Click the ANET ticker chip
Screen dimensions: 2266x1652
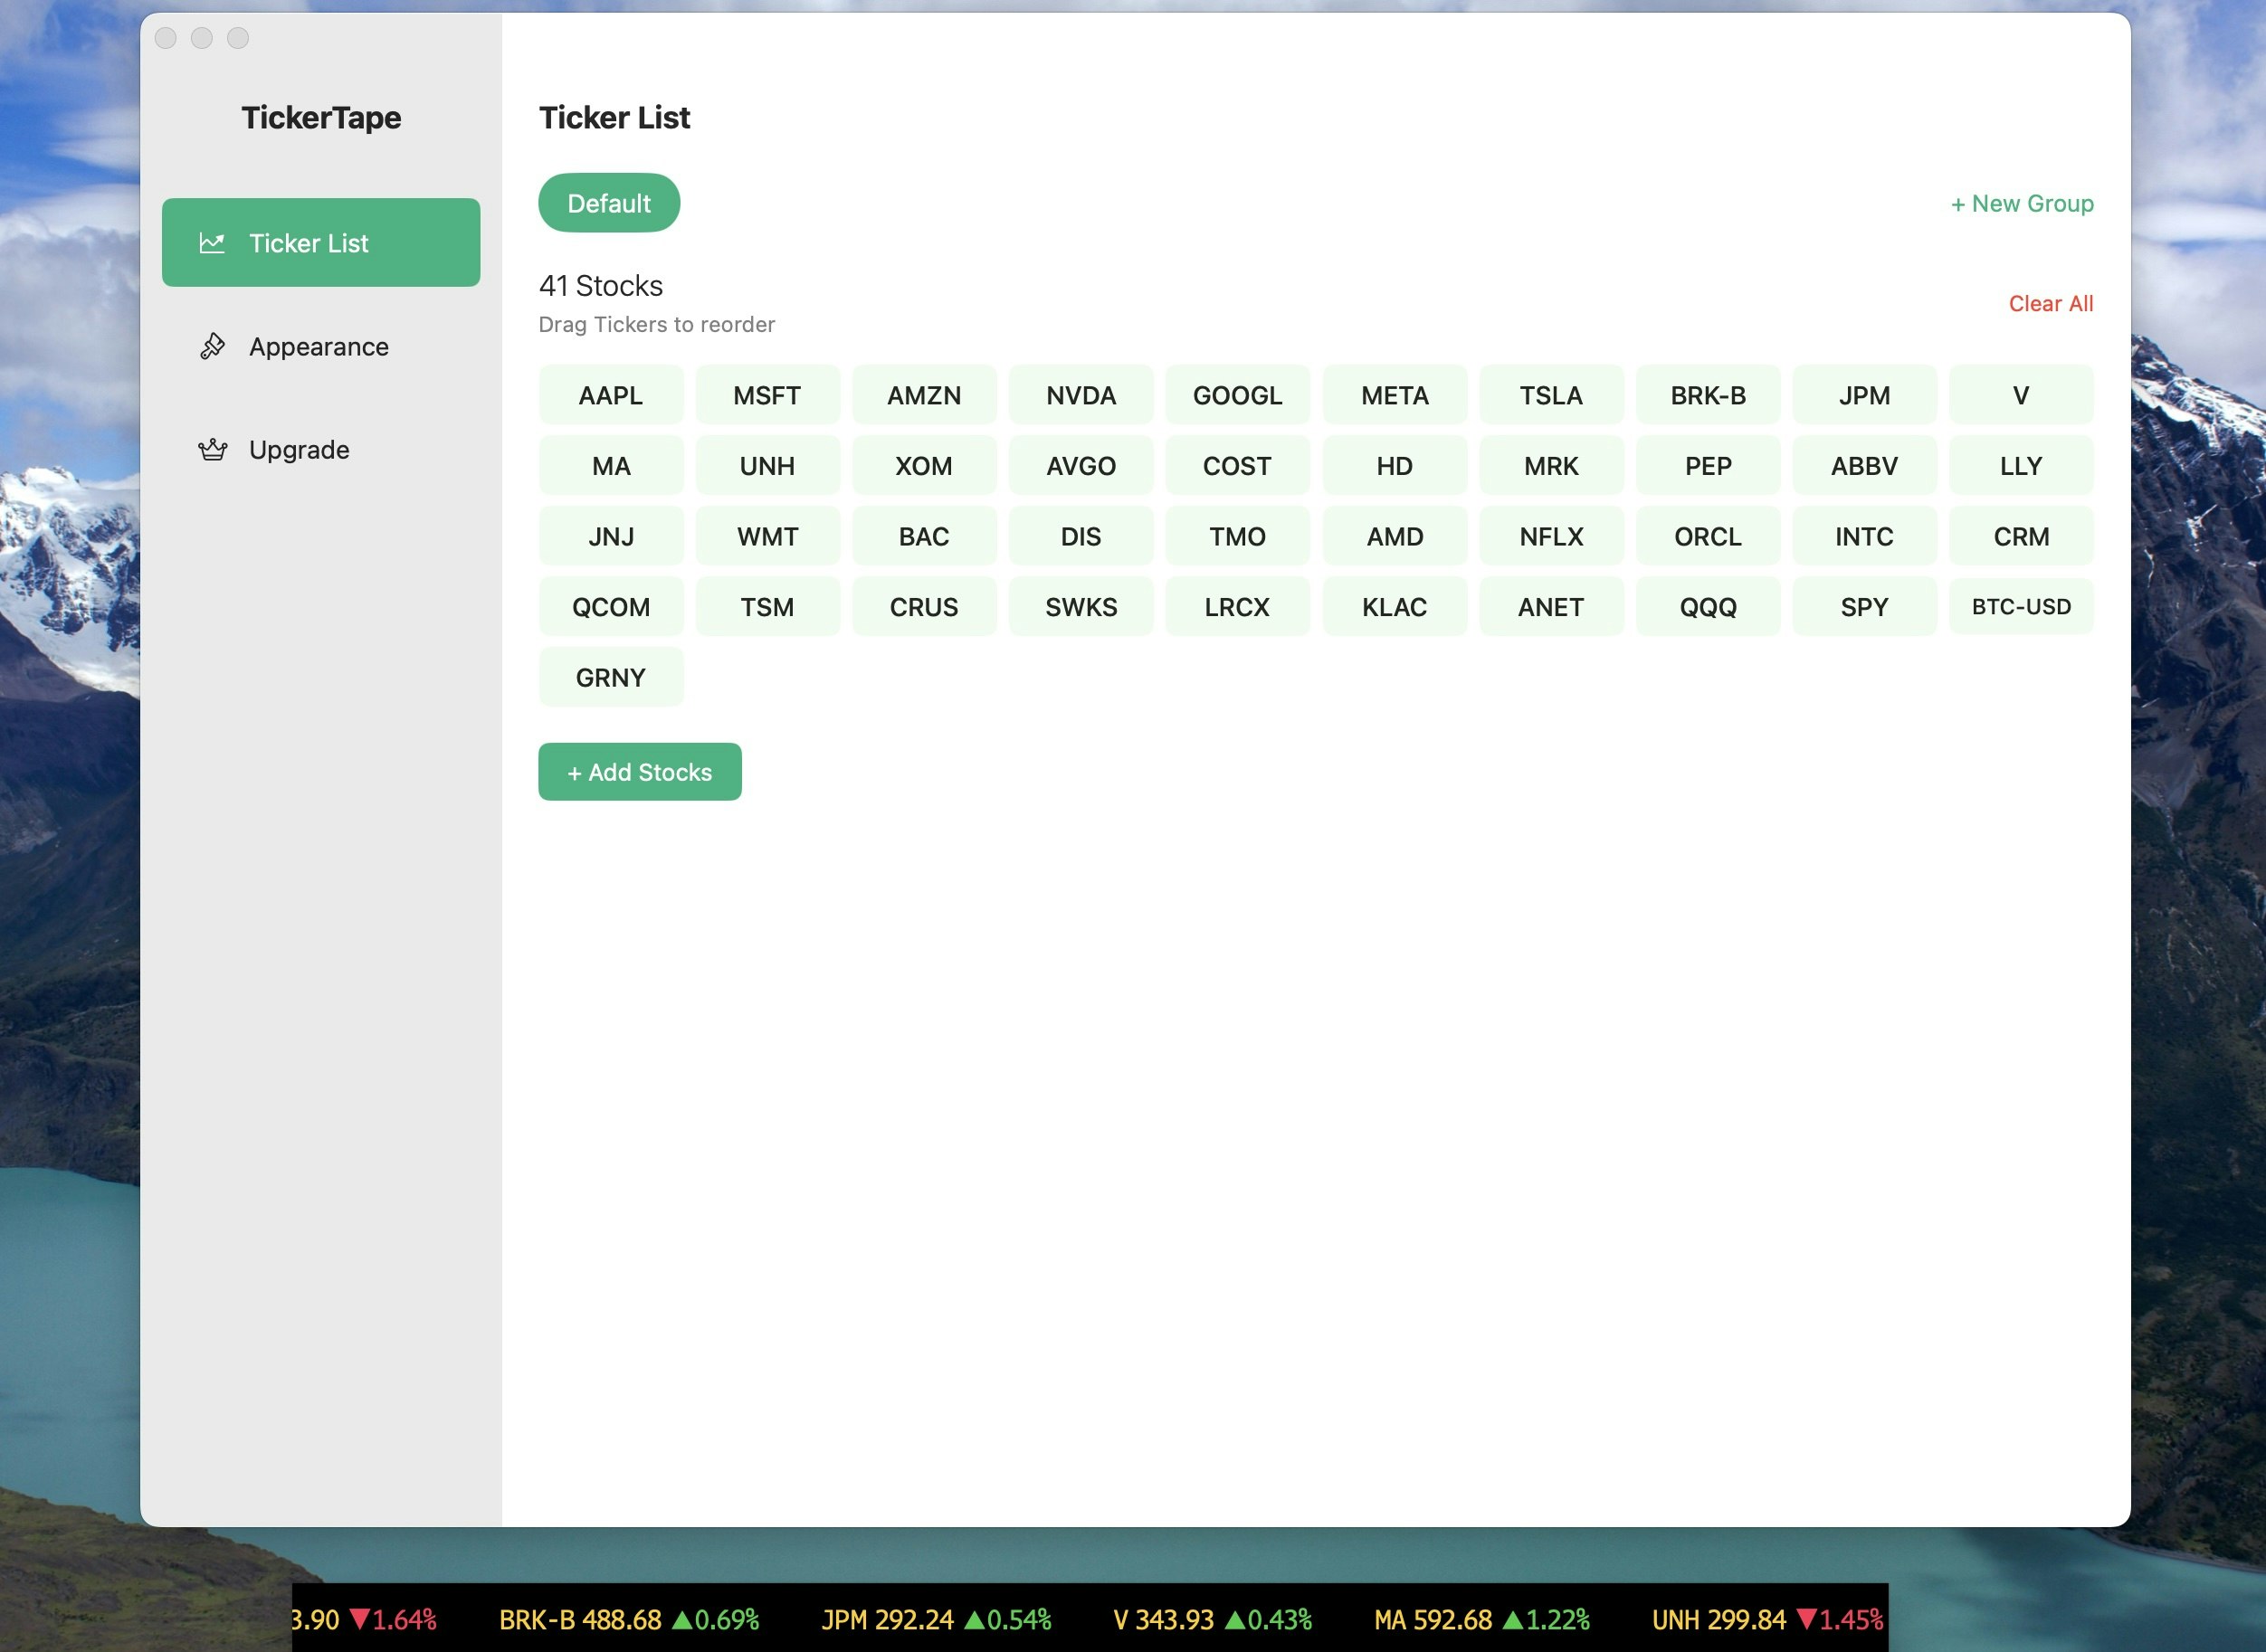point(1551,607)
